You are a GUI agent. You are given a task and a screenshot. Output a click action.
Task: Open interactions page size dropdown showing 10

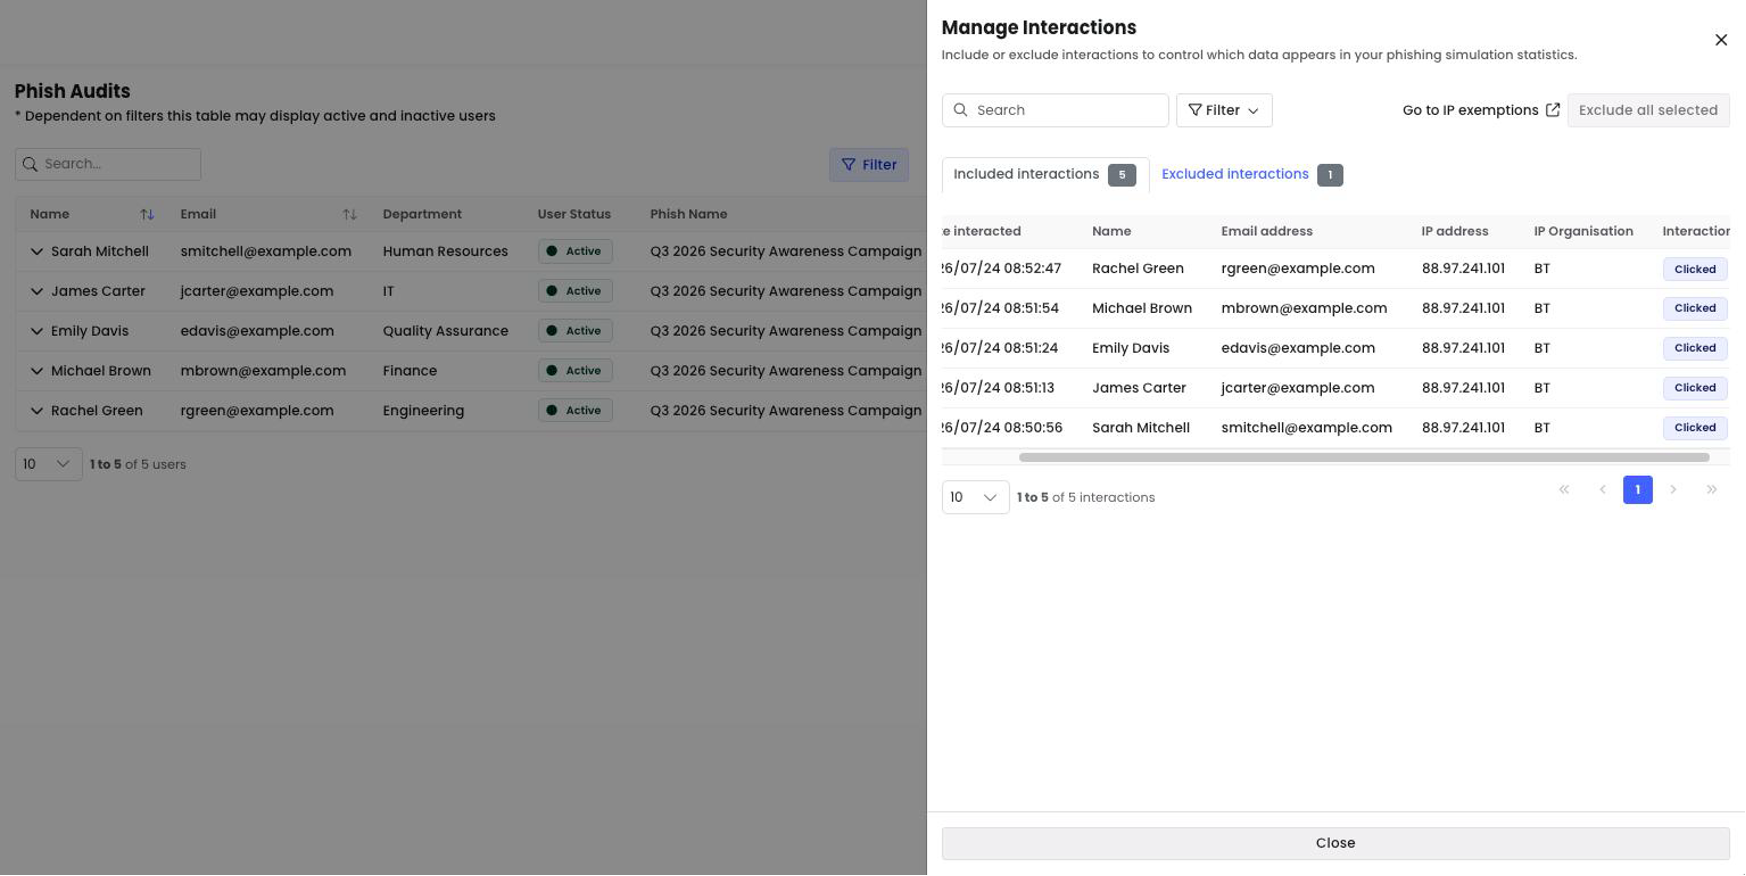(x=975, y=497)
